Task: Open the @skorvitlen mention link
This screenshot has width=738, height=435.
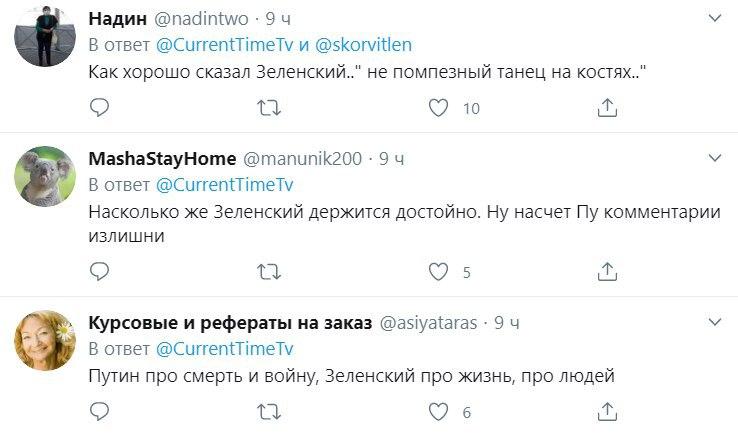Action: point(364,46)
